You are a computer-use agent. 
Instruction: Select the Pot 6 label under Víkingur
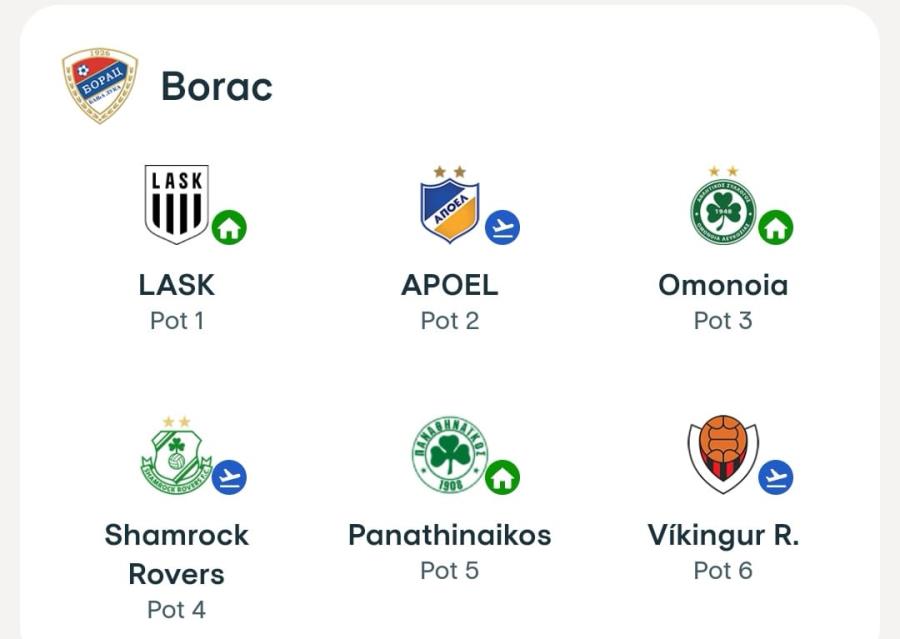[723, 571]
